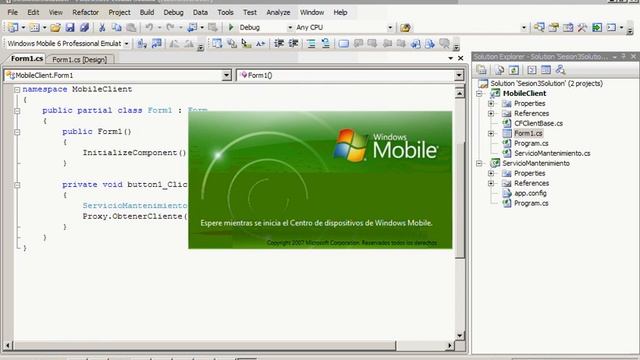Click the Find in Files icon
The height and width of the screenshot is (360, 640).
click(x=405, y=27)
